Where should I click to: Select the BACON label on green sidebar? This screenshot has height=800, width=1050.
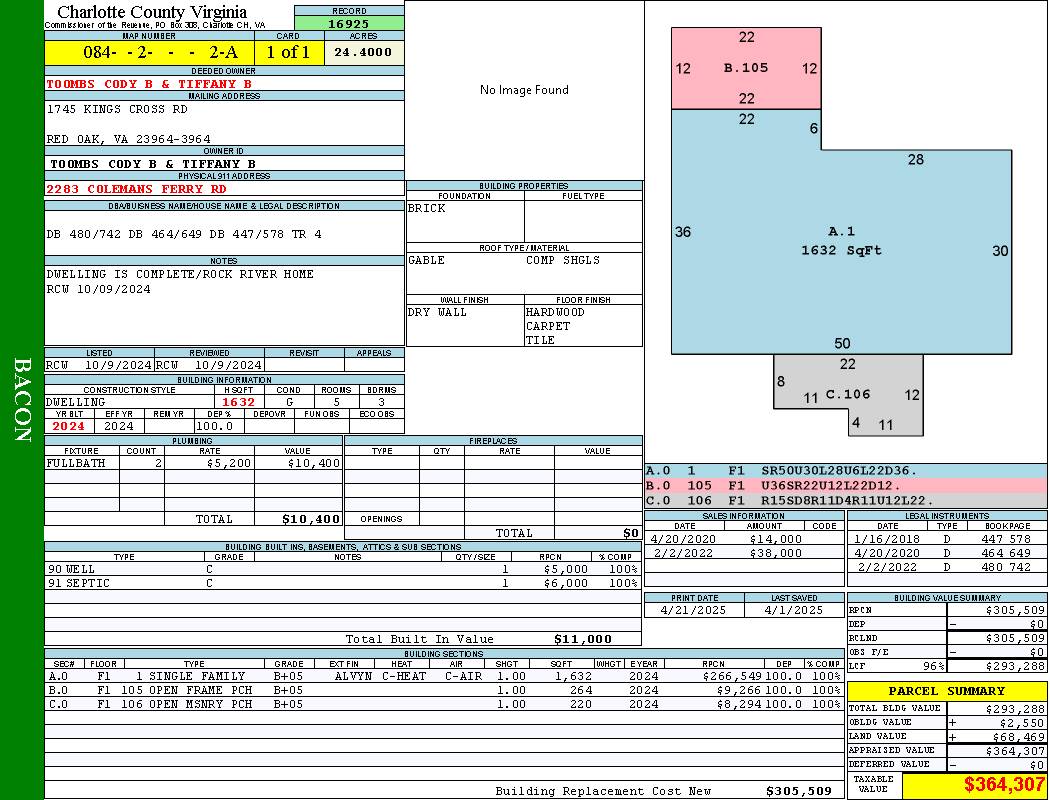22,400
